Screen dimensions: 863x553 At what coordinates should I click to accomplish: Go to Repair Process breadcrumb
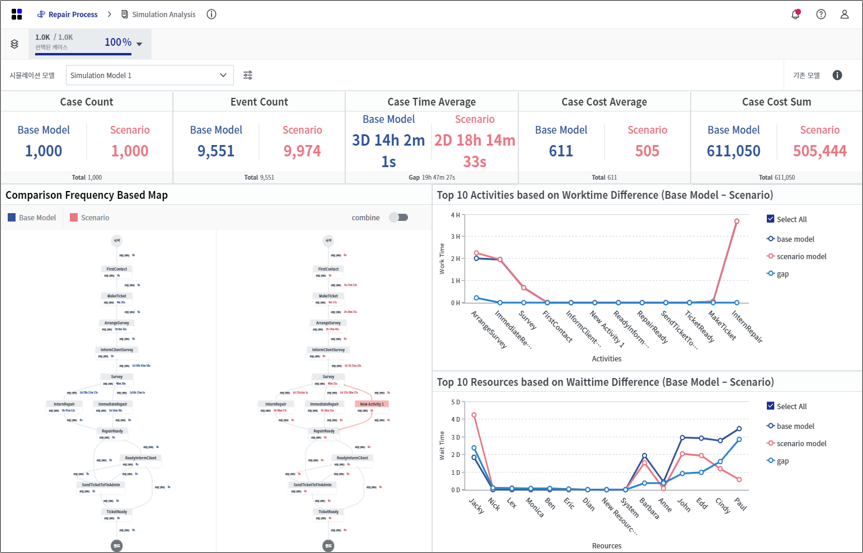pyautogui.click(x=67, y=15)
